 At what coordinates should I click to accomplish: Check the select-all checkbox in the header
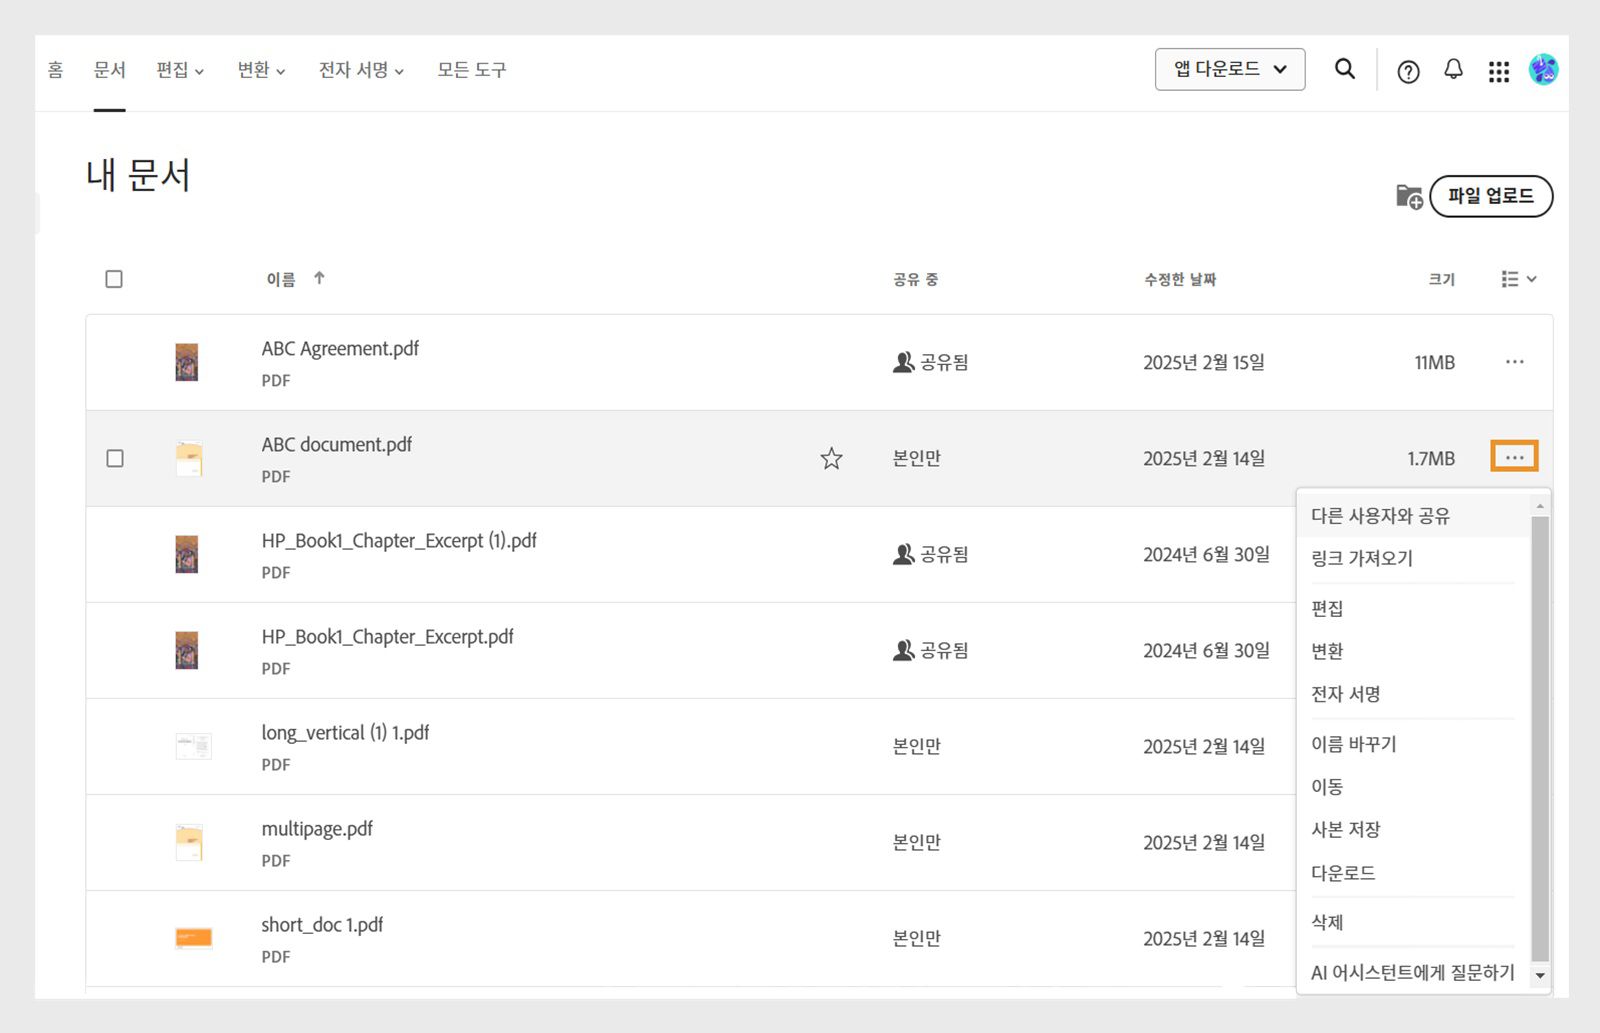tap(114, 279)
